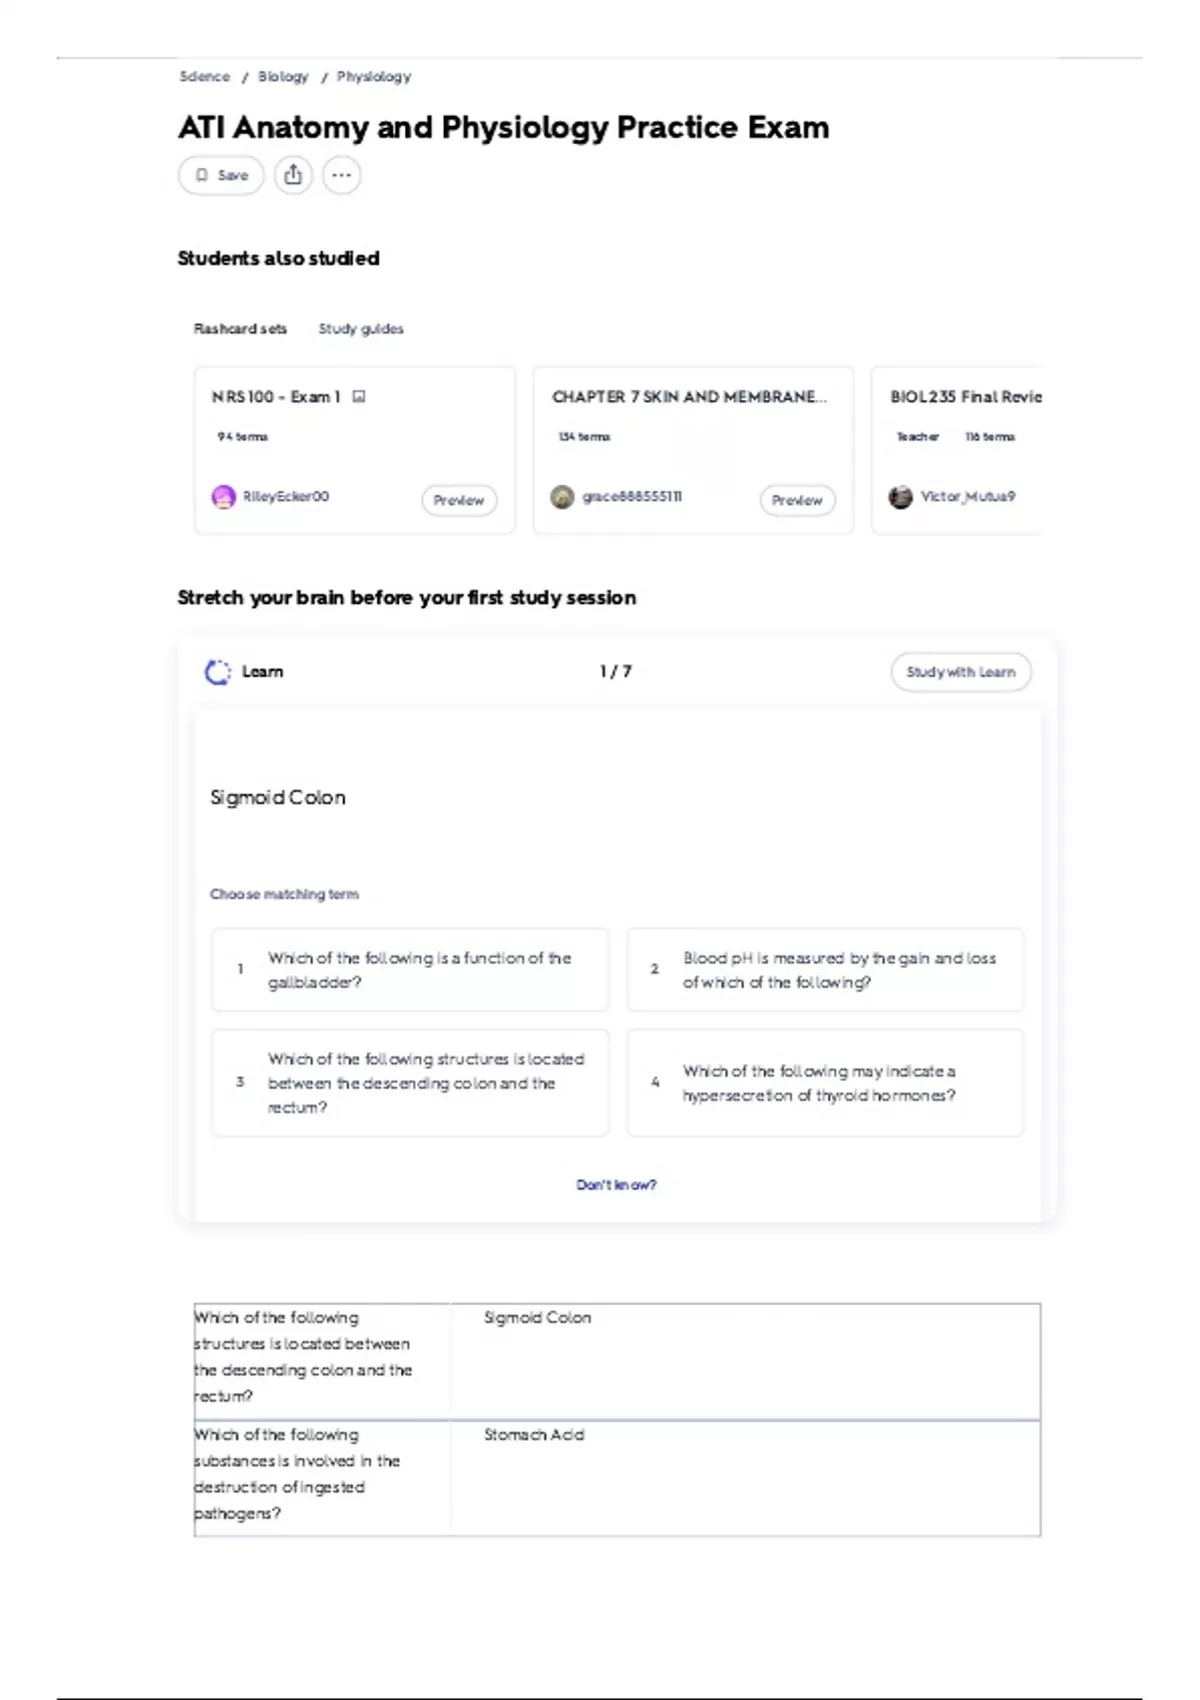Viewport: 1200px width, 1700px height.
Task: Click the icon next to NRS 100 - Exam 1
Action: tap(359, 397)
